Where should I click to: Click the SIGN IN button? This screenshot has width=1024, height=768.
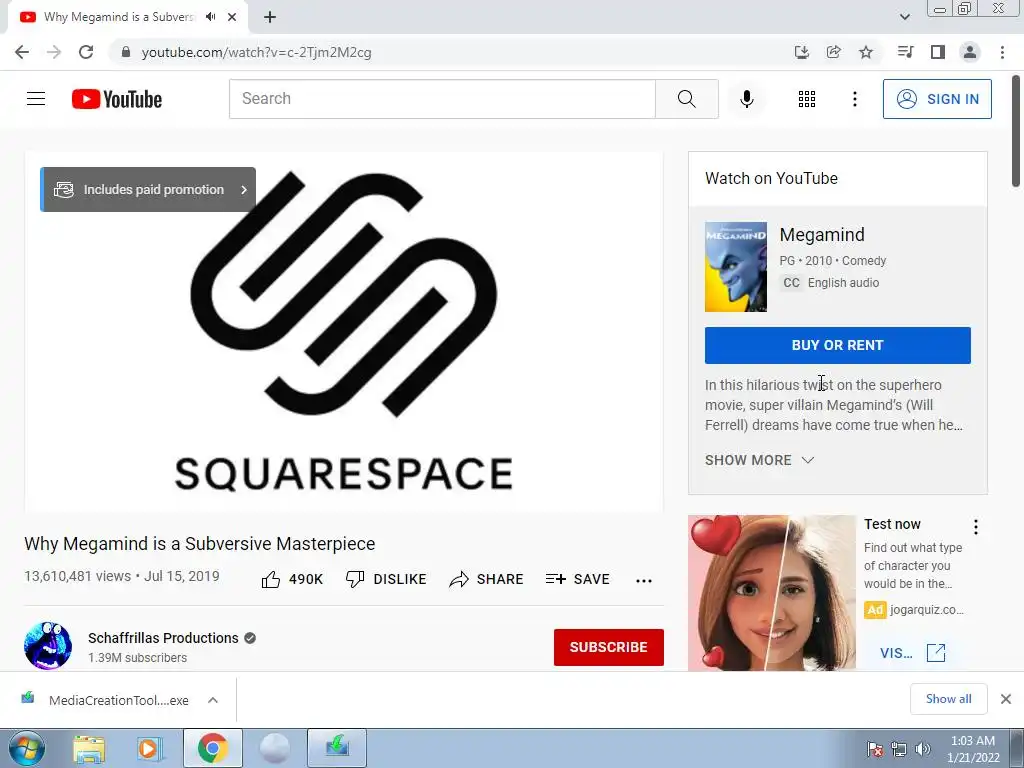click(937, 99)
